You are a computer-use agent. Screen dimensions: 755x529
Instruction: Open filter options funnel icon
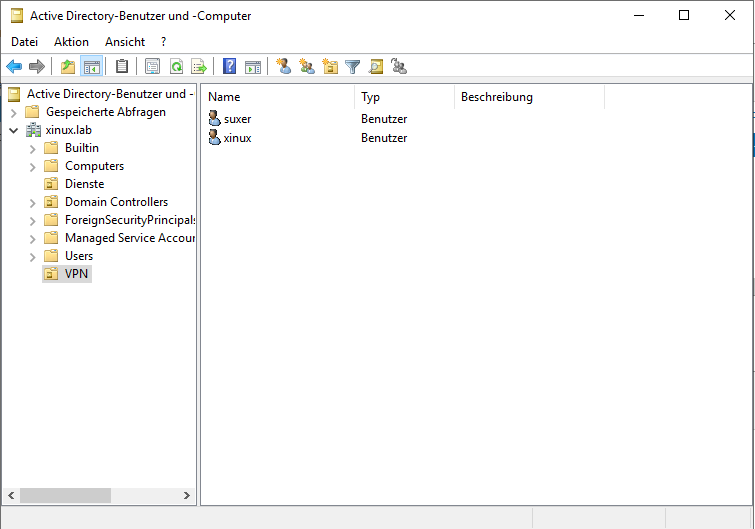coord(353,67)
